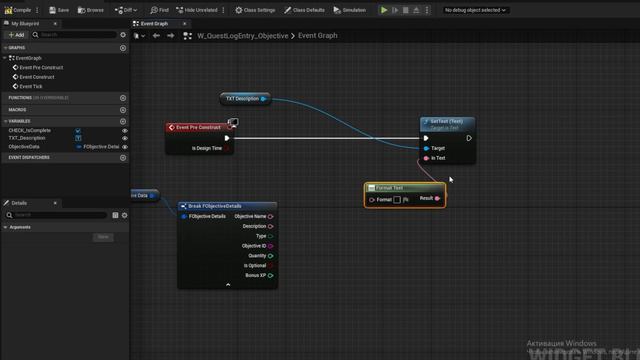The width and height of the screenshot is (640, 360).
Task: Save the blueprint asset
Action: pos(59,10)
